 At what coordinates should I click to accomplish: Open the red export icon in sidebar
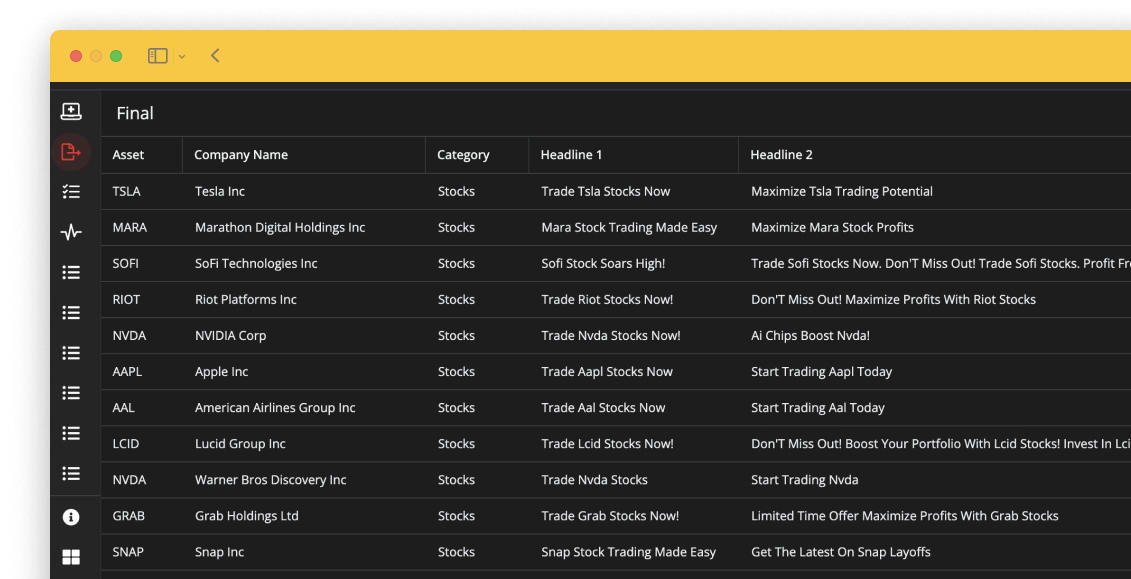pyautogui.click(x=71, y=152)
